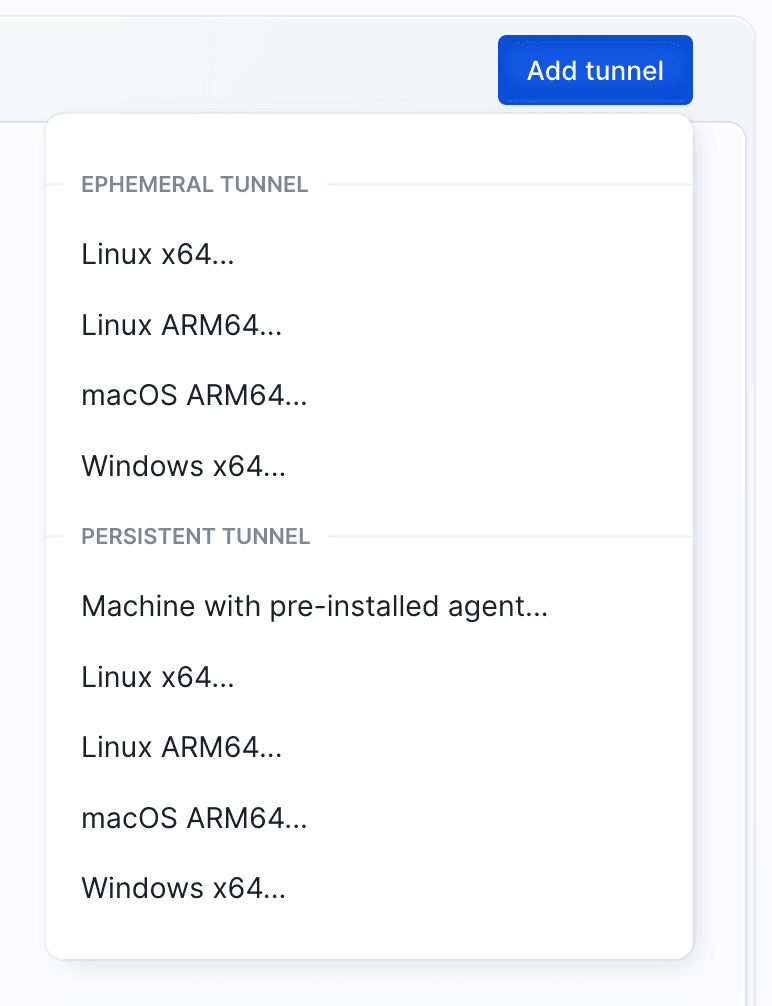Viewport: 772px width, 1006px height.
Task: Open ephemeral macOS ARM64 tunnel setup
Action: click(194, 396)
